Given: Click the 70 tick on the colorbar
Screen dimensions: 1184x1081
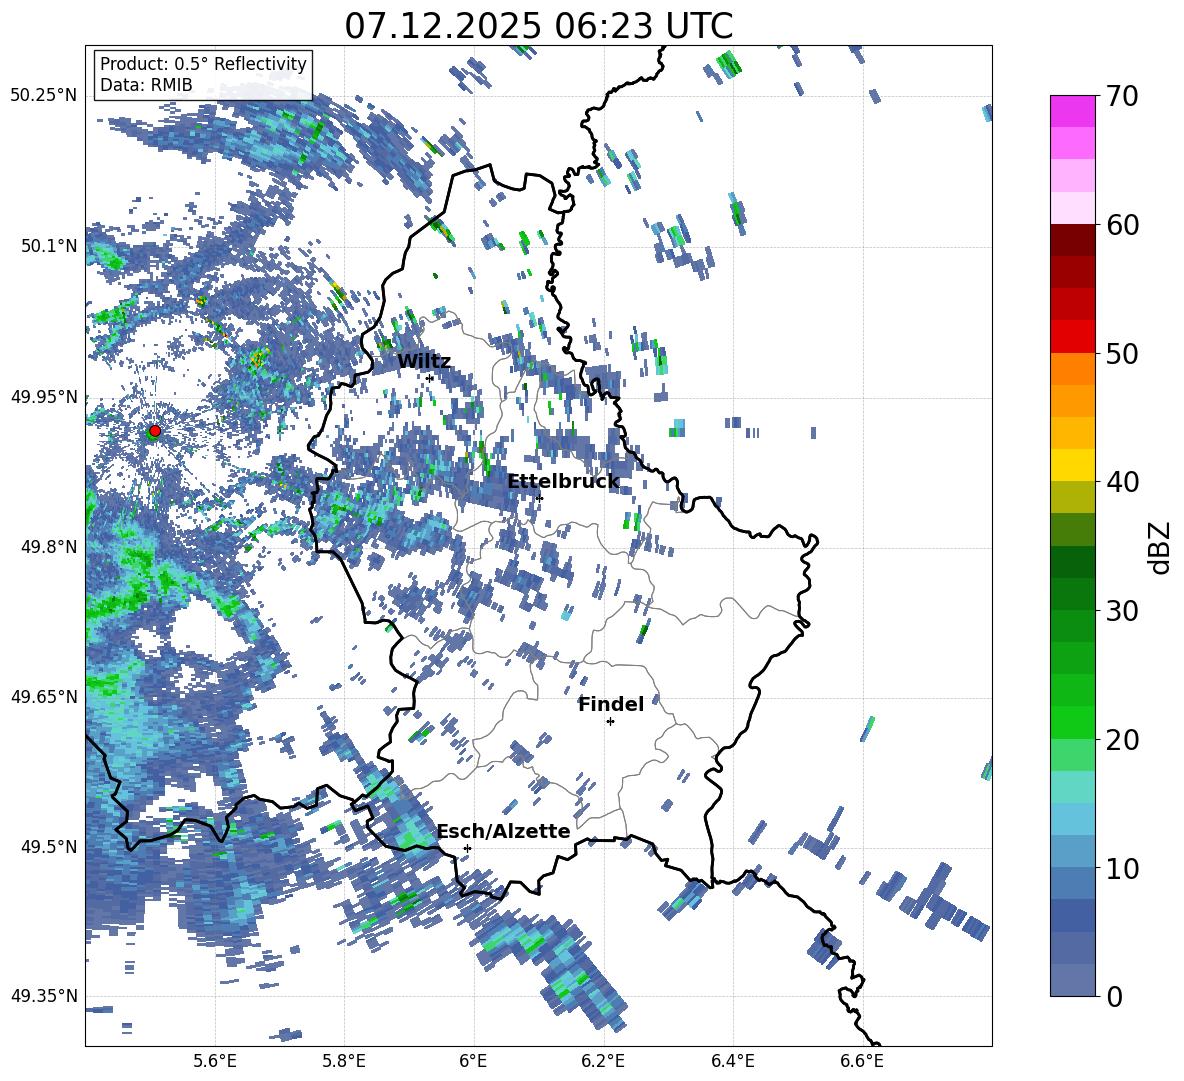Looking at the screenshot, I should click(x=1122, y=96).
